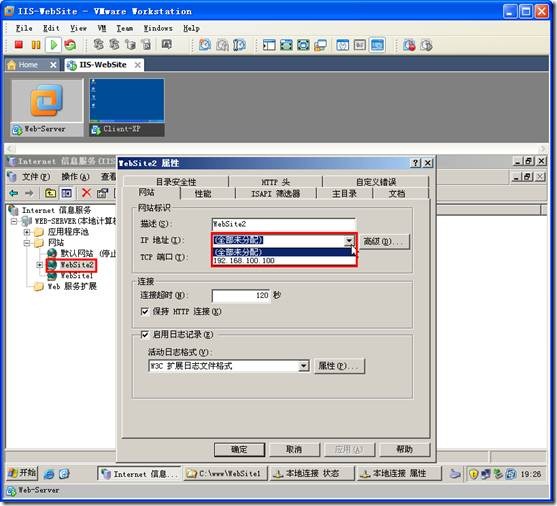Take a snapshot with the clock camera icon
Viewport: 557px width, 506px height.
(205, 45)
